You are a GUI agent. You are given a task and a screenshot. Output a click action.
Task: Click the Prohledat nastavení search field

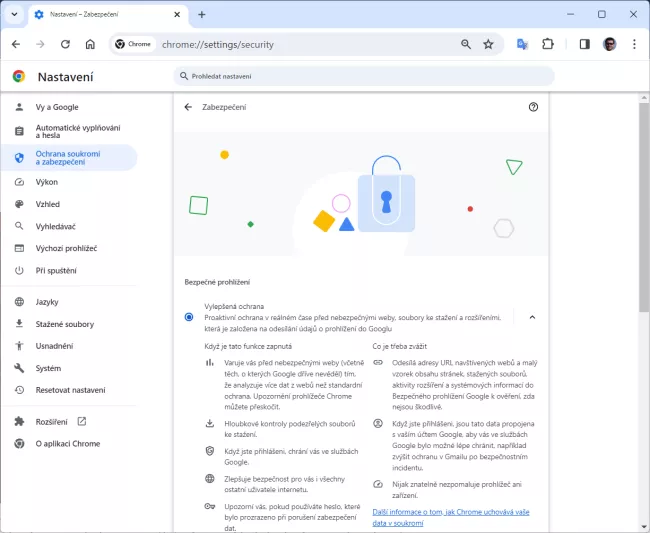pyautogui.click(x=363, y=76)
